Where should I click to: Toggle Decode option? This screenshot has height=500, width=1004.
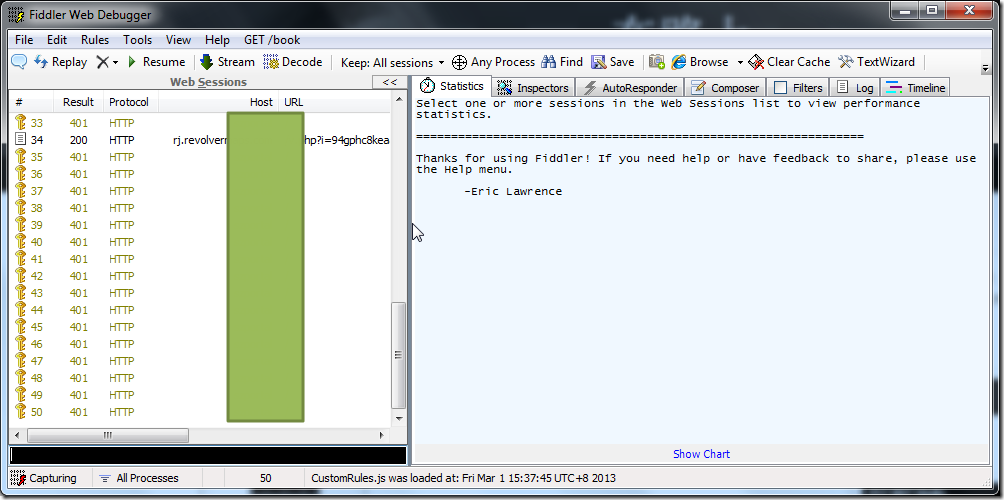coord(293,62)
